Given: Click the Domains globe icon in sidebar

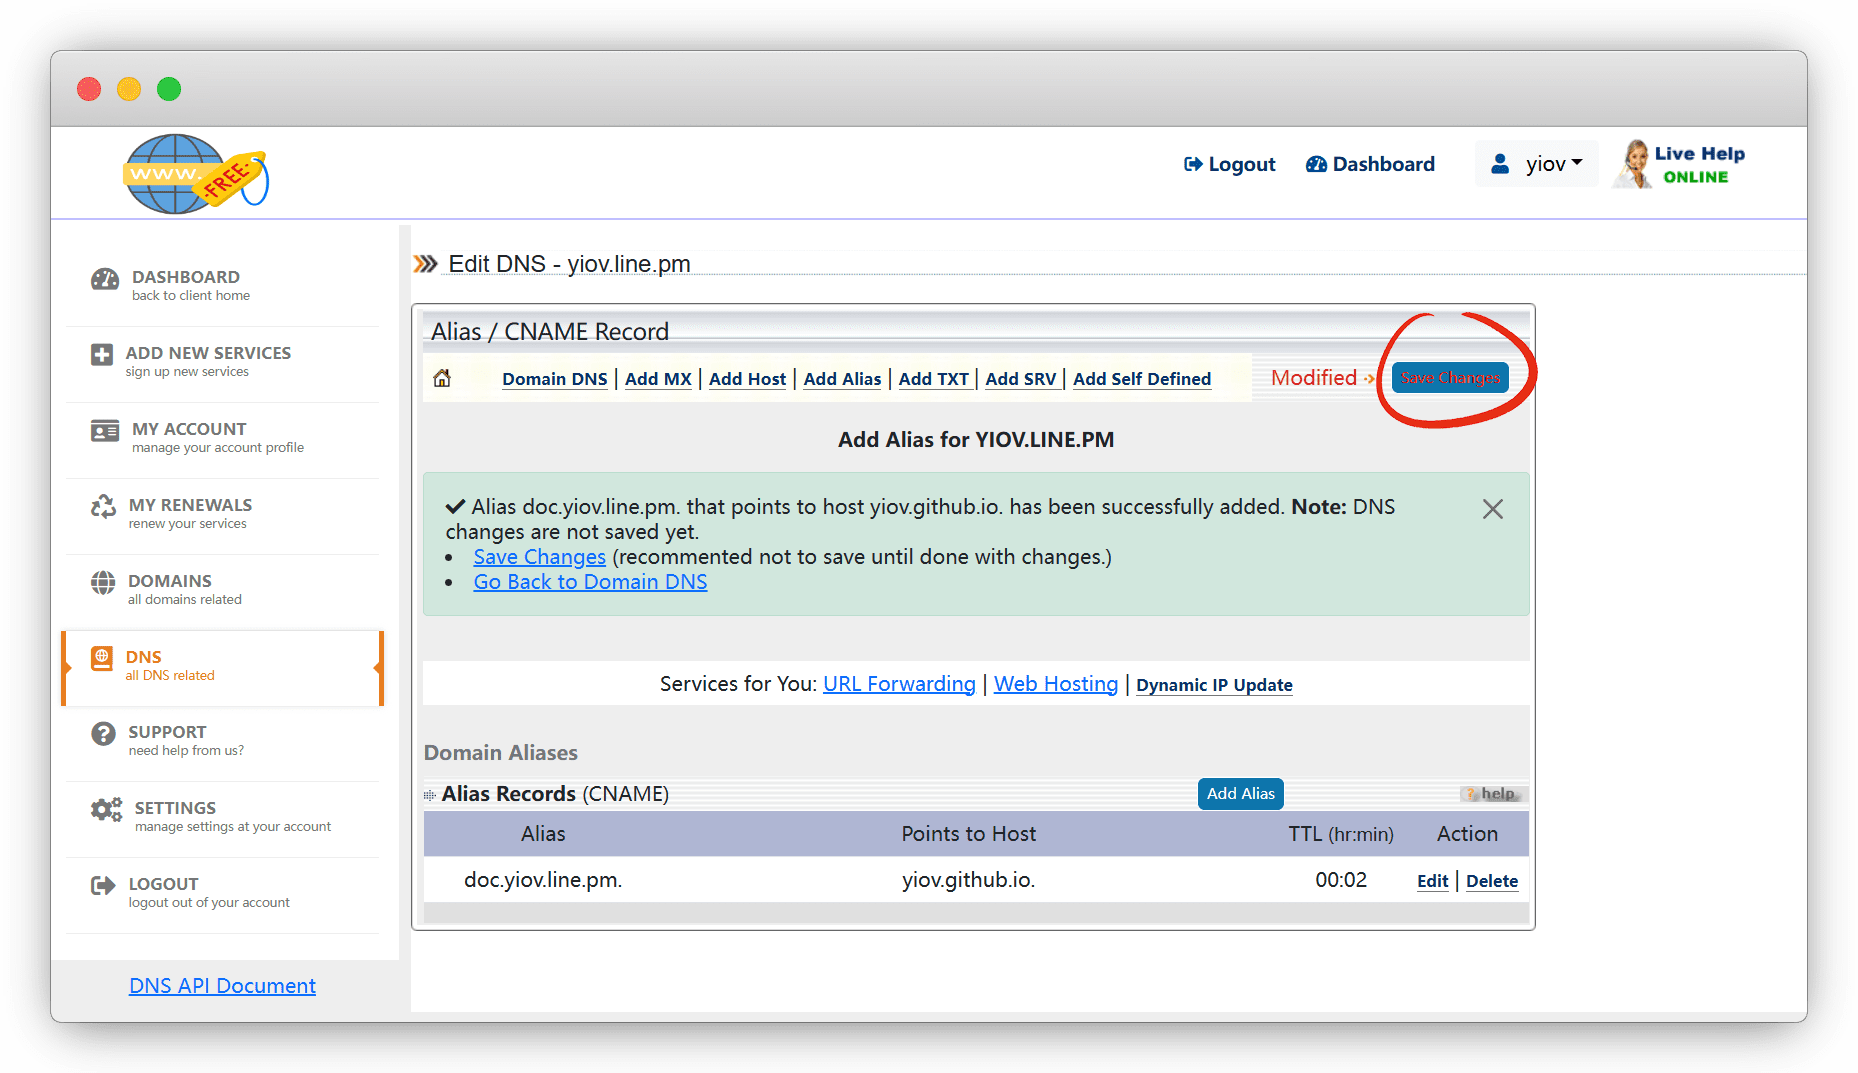Looking at the screenshot, I should pyautogui.click(x=104, y=583).
